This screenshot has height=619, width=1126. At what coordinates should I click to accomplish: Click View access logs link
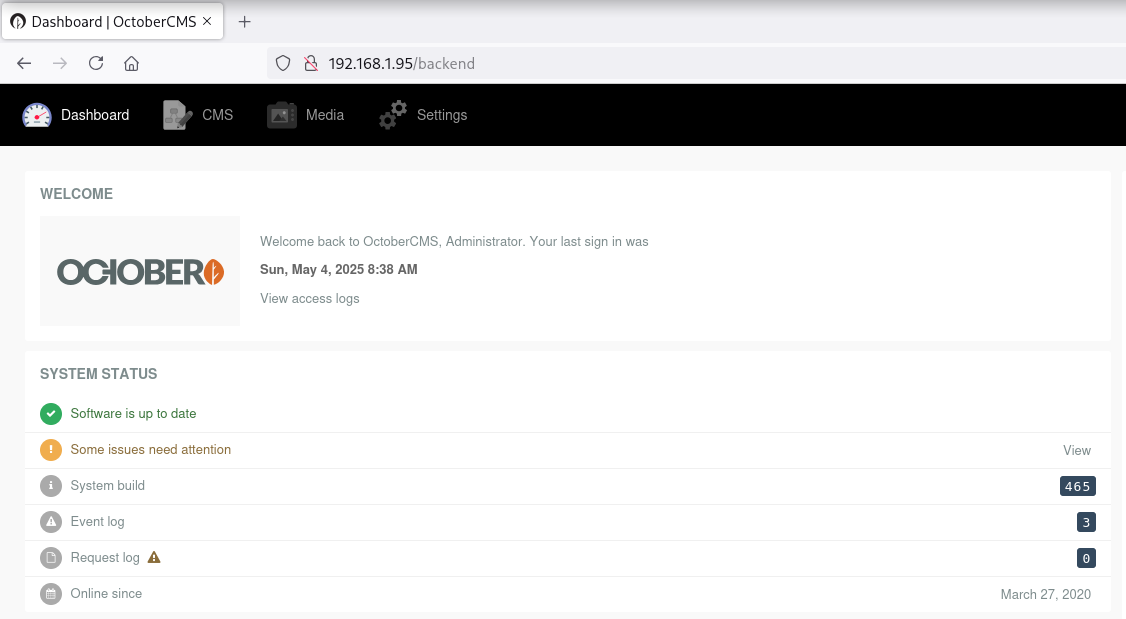tap(309, 298)
